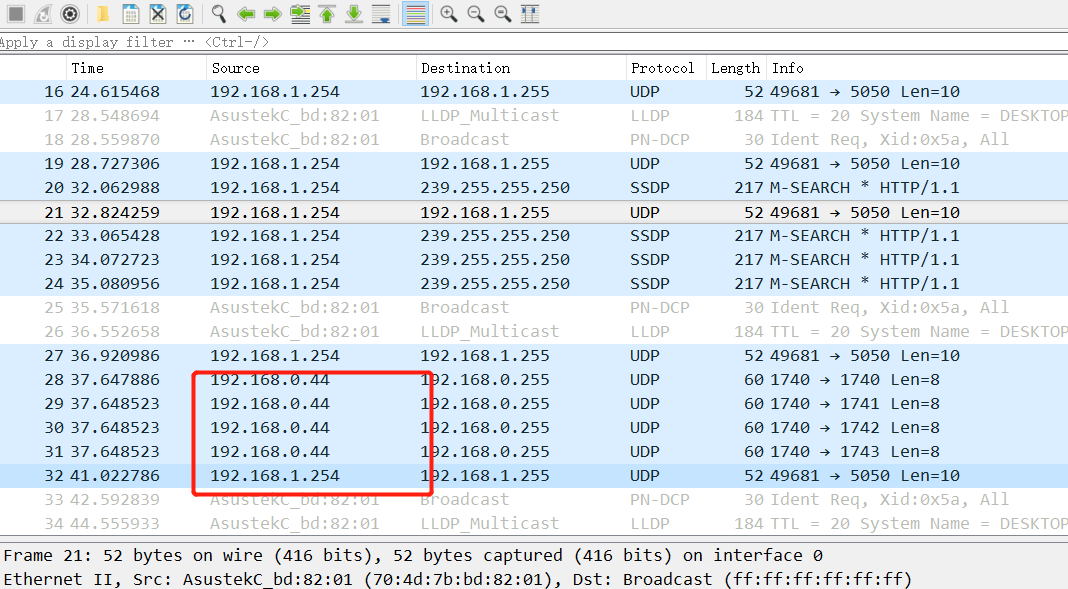This screenshot has height=589, width=1068.
Task: Select LLDP packet number 17
Action: [534, 116]
